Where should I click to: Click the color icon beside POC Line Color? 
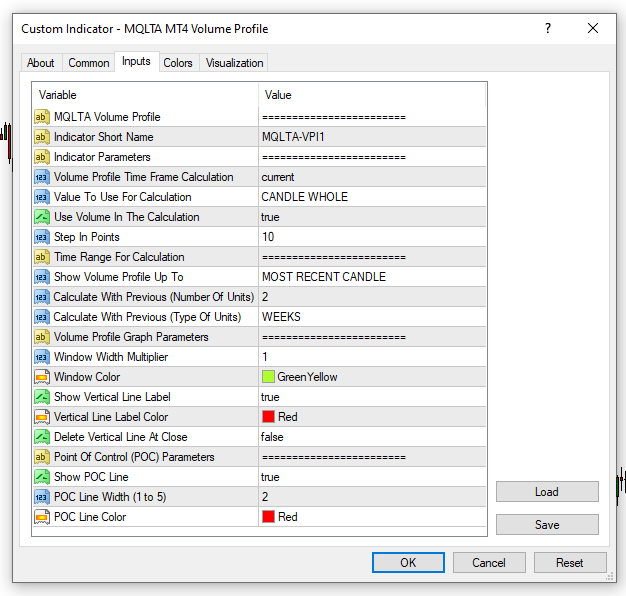42,517
